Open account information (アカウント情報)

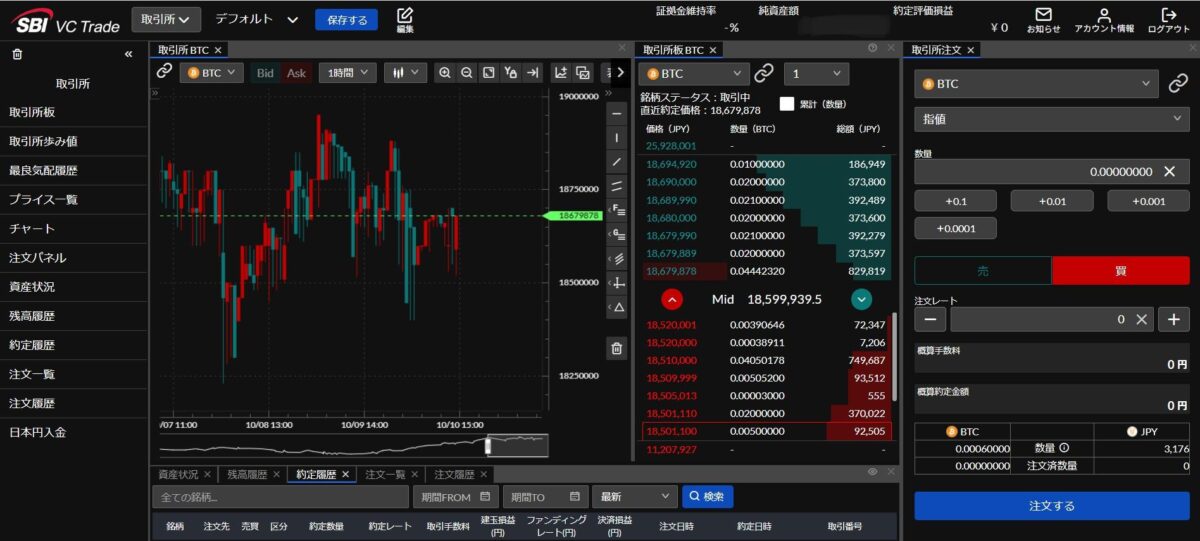[x=1104, y=20]
